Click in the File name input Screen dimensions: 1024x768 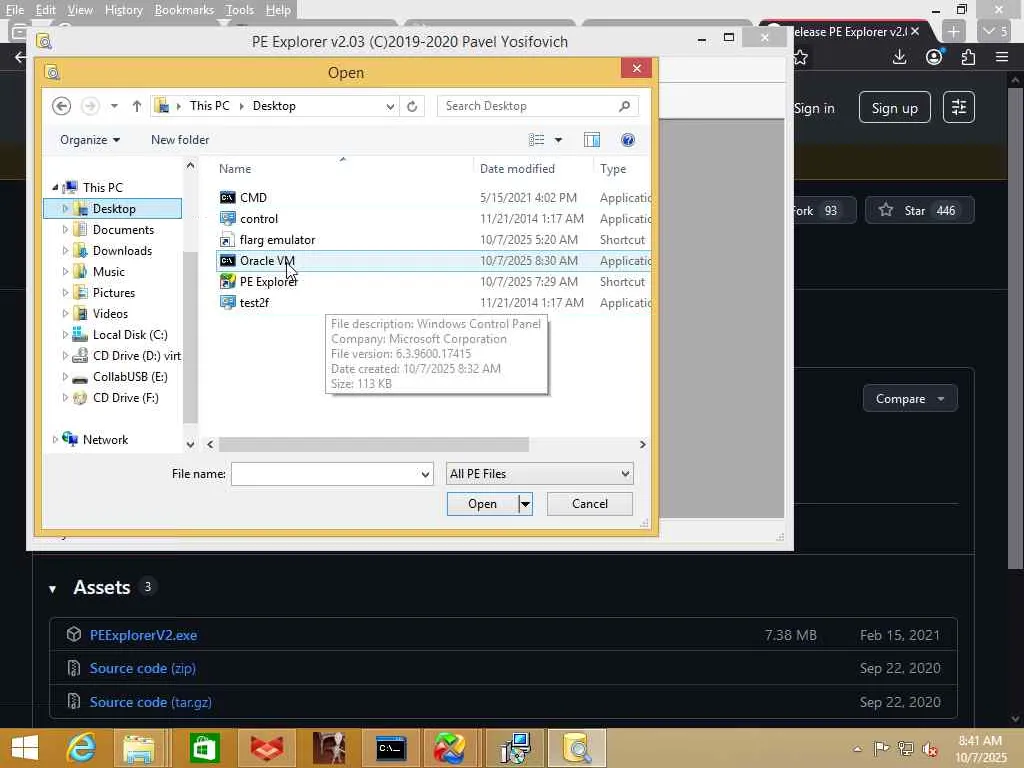pos(325,474)
